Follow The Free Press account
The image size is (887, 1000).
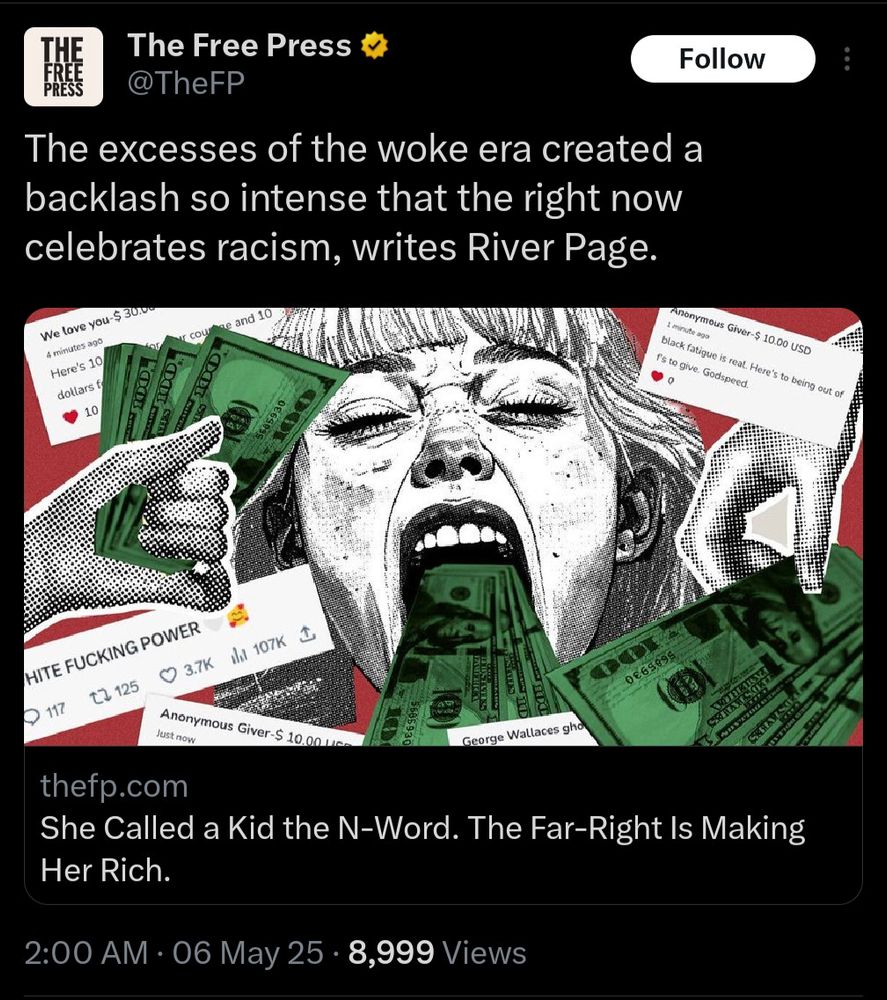[x=722, y=59]
